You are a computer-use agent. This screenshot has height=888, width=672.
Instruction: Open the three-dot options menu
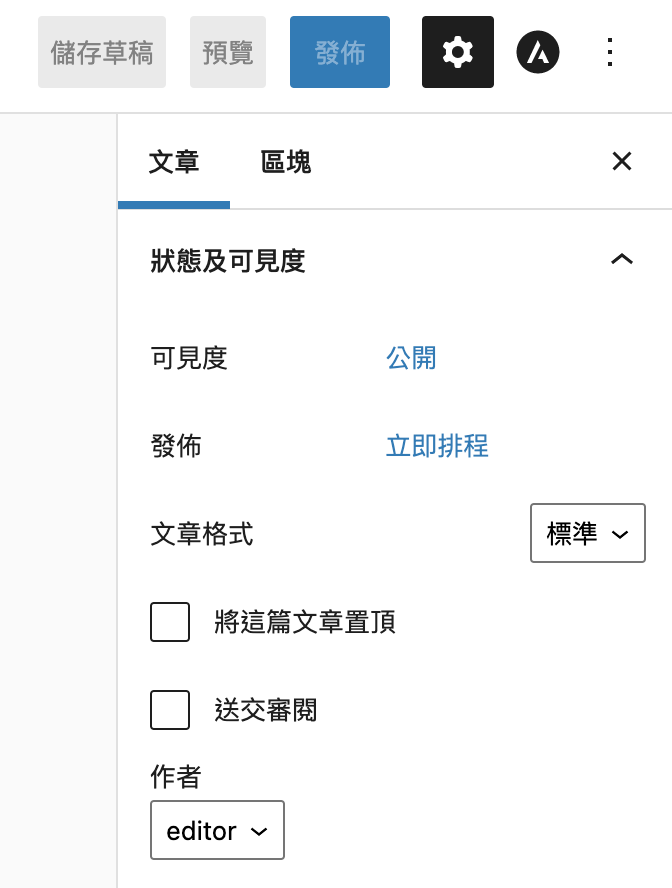(x=611, y=52)
